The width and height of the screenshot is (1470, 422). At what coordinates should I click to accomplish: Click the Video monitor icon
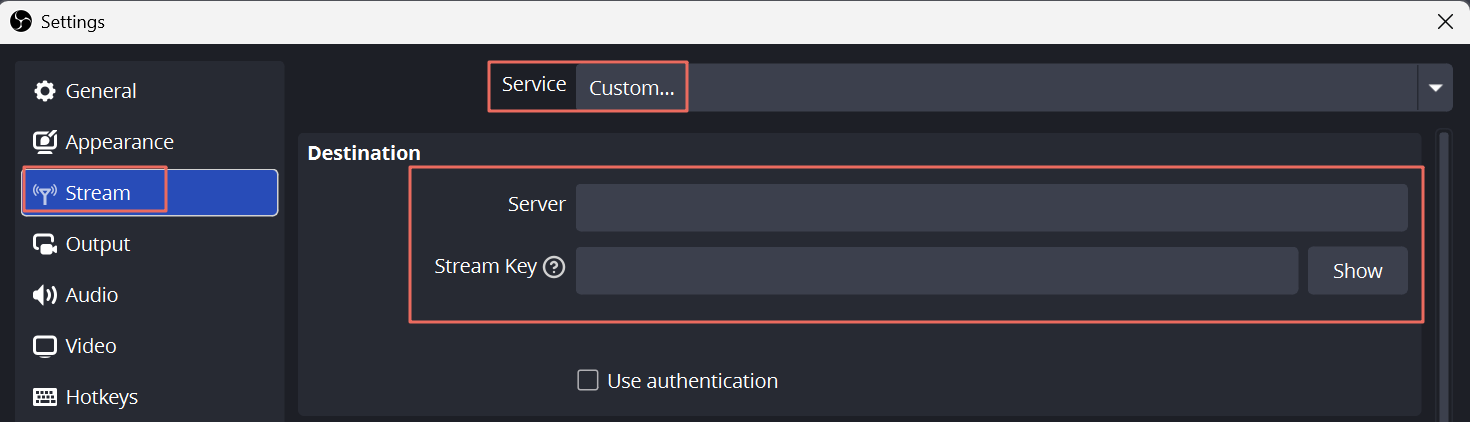click(x=45, y=347)
